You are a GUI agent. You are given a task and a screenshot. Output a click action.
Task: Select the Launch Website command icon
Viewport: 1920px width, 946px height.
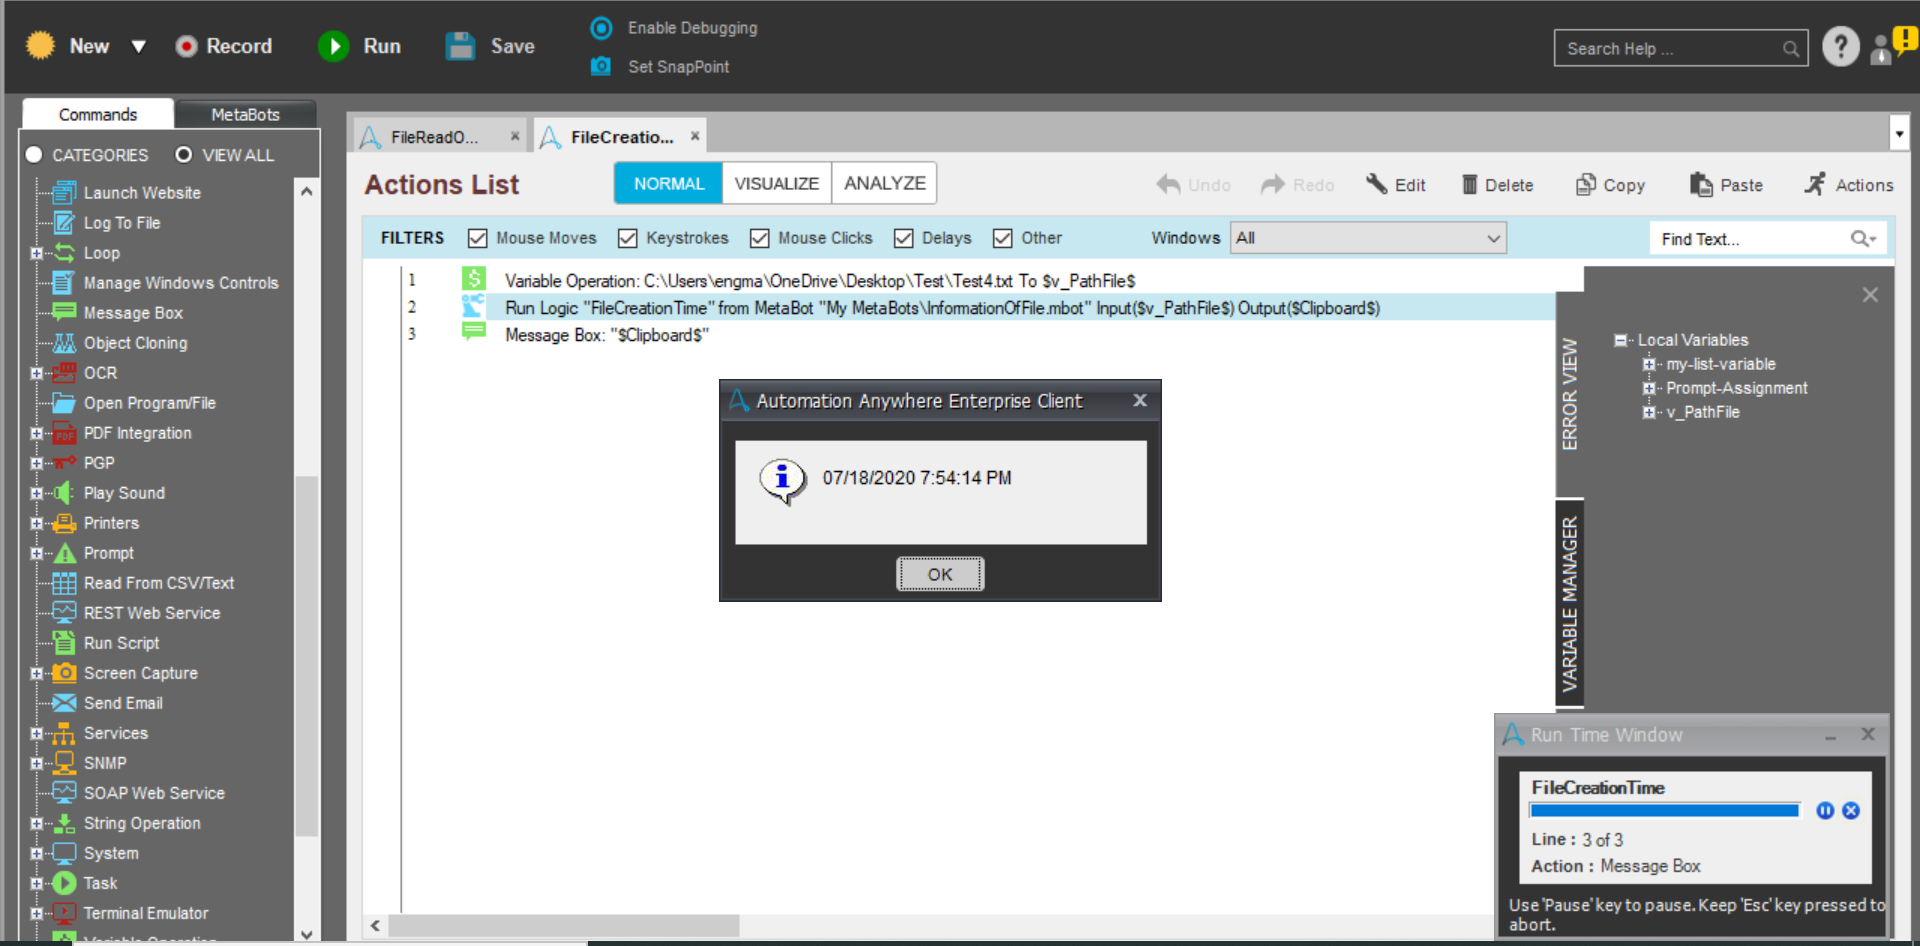(x=64, y=192)
